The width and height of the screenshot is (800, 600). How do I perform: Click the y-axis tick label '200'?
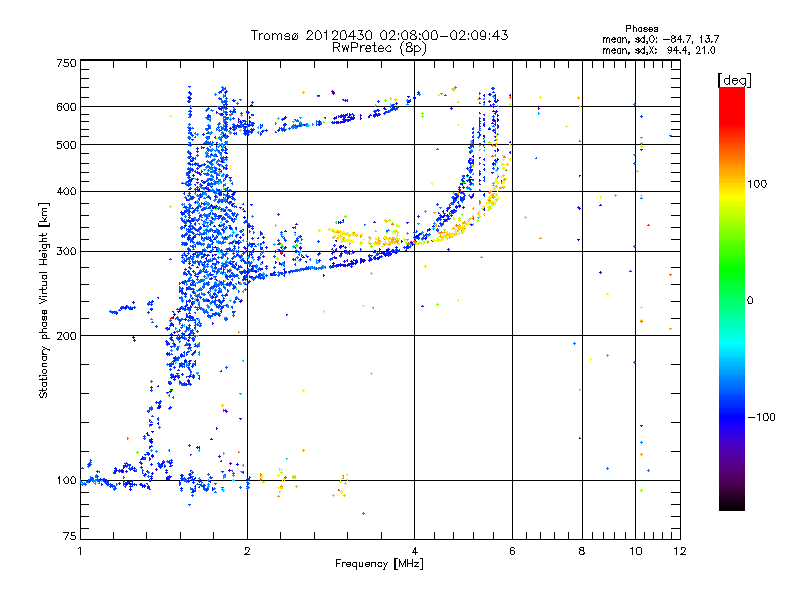click(x=66, y=336)
